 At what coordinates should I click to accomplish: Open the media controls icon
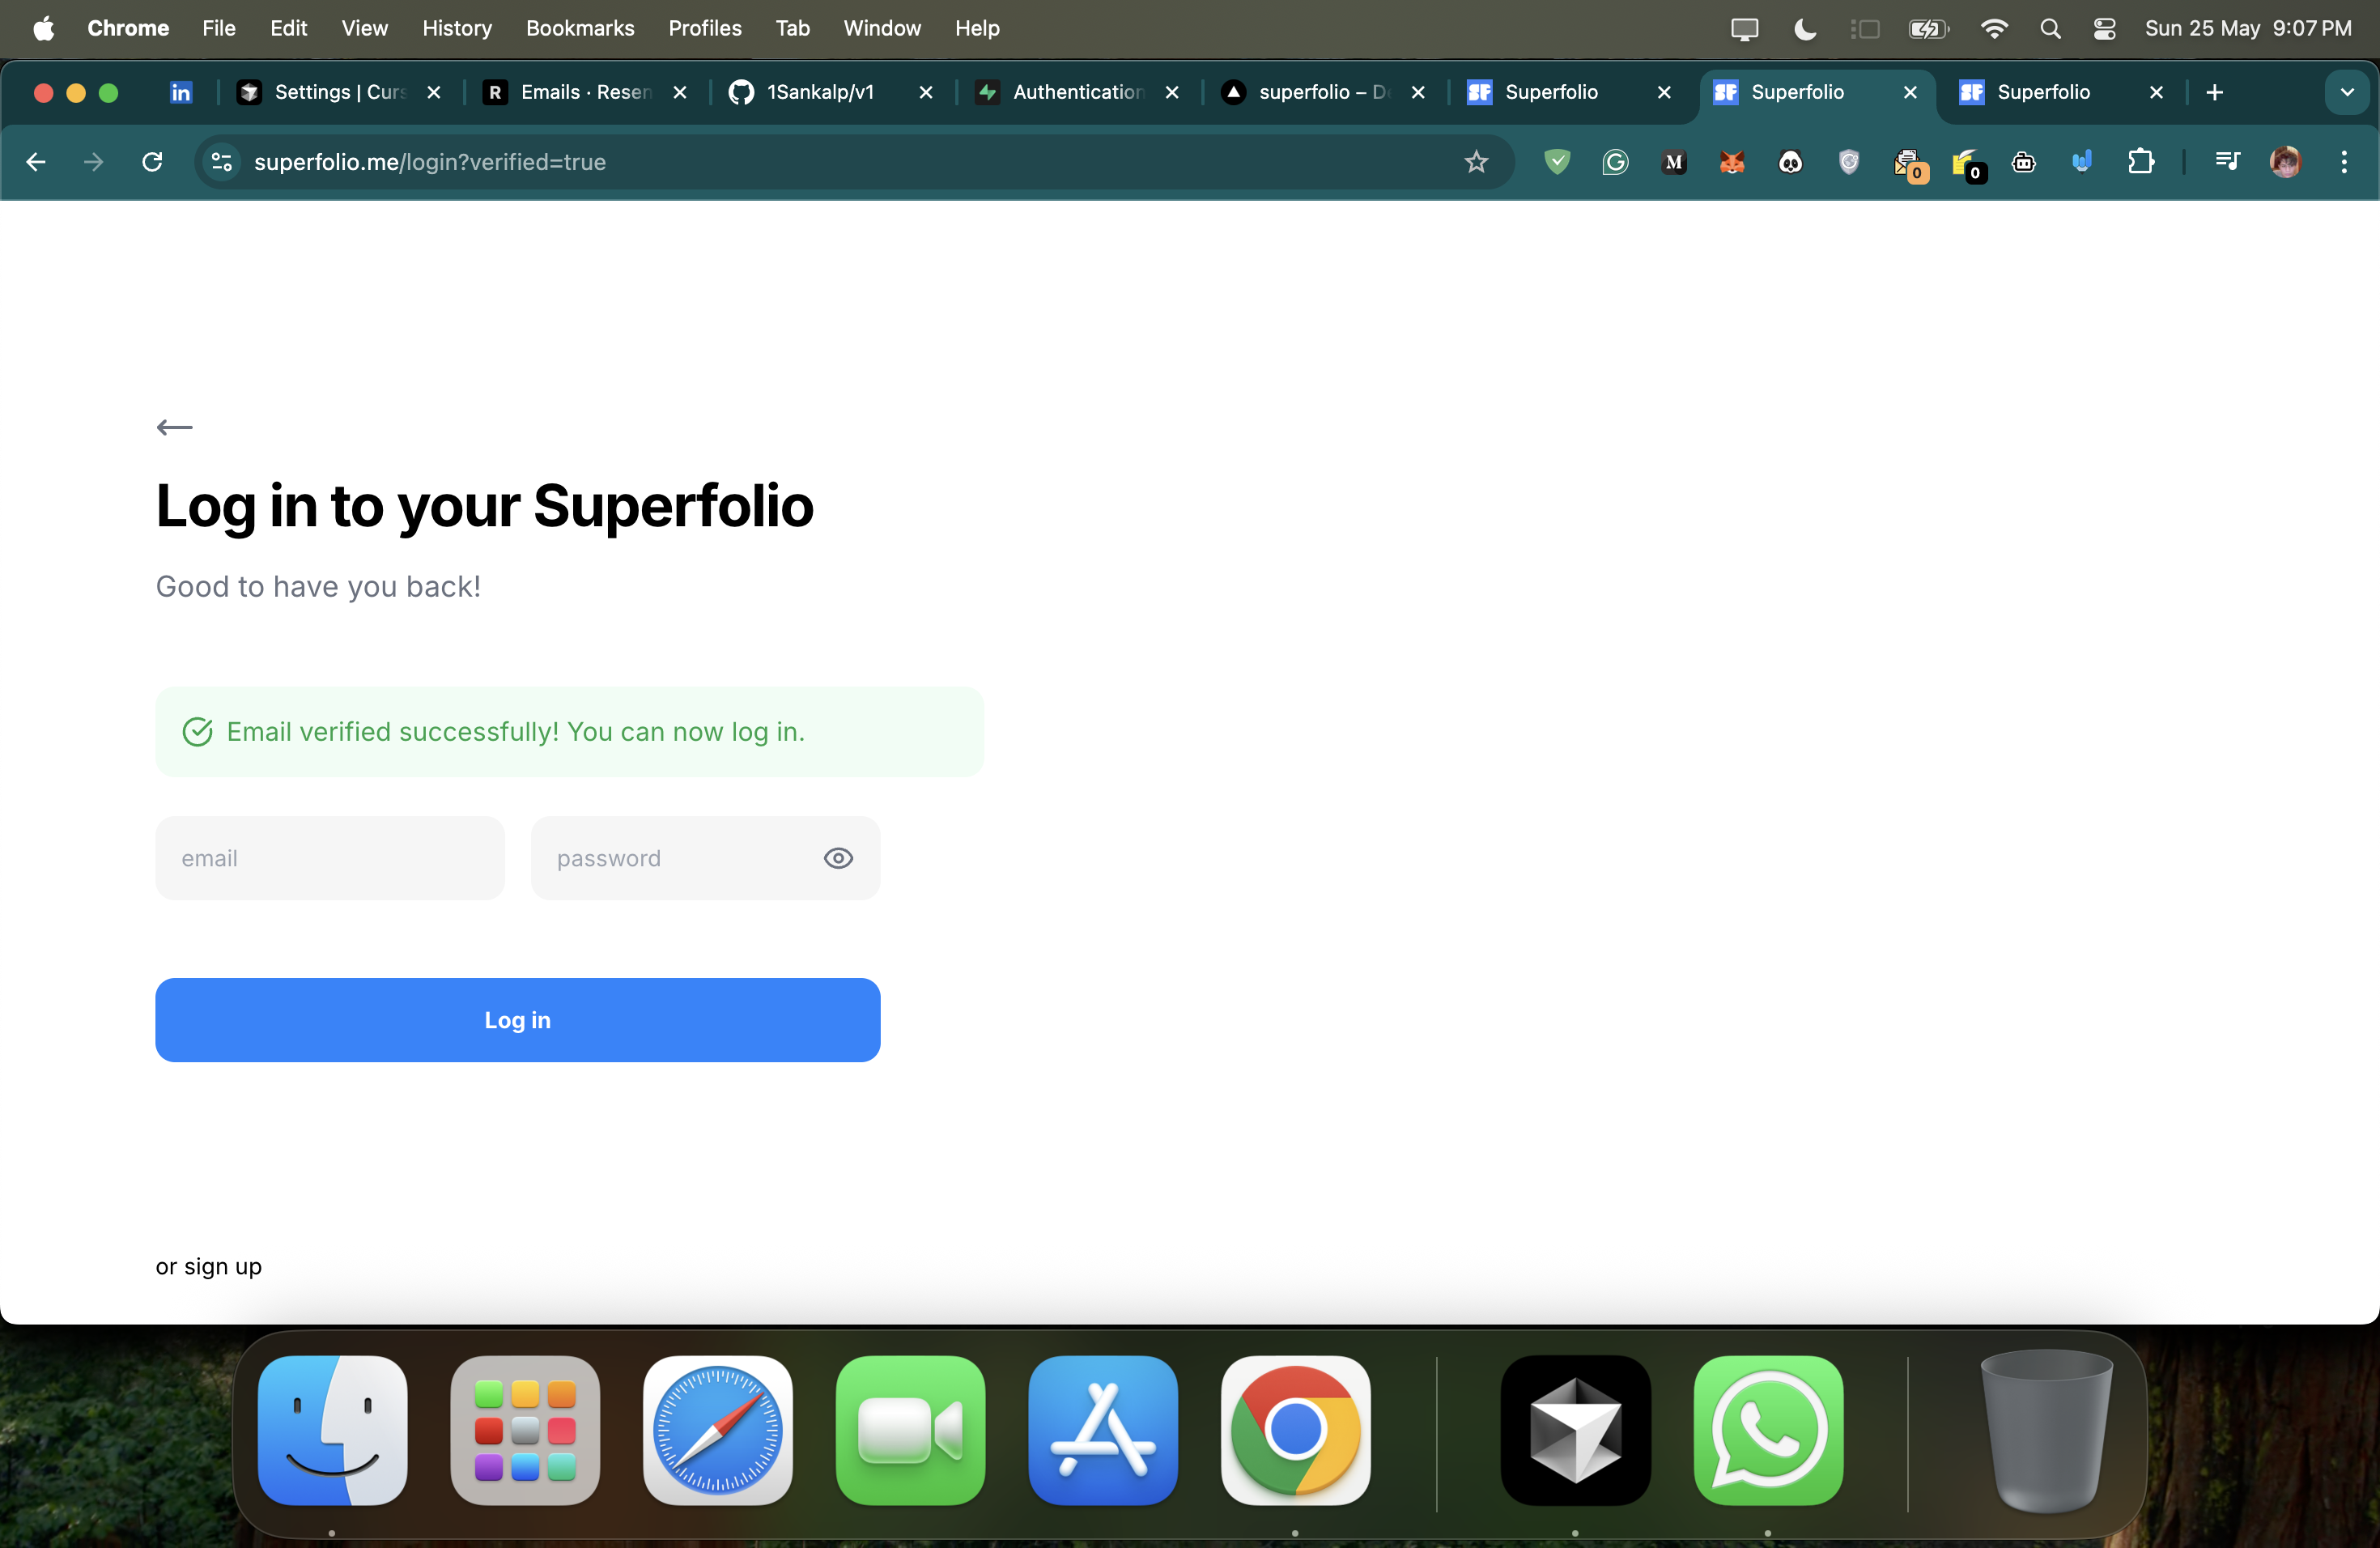click(x=2228, y=162)
